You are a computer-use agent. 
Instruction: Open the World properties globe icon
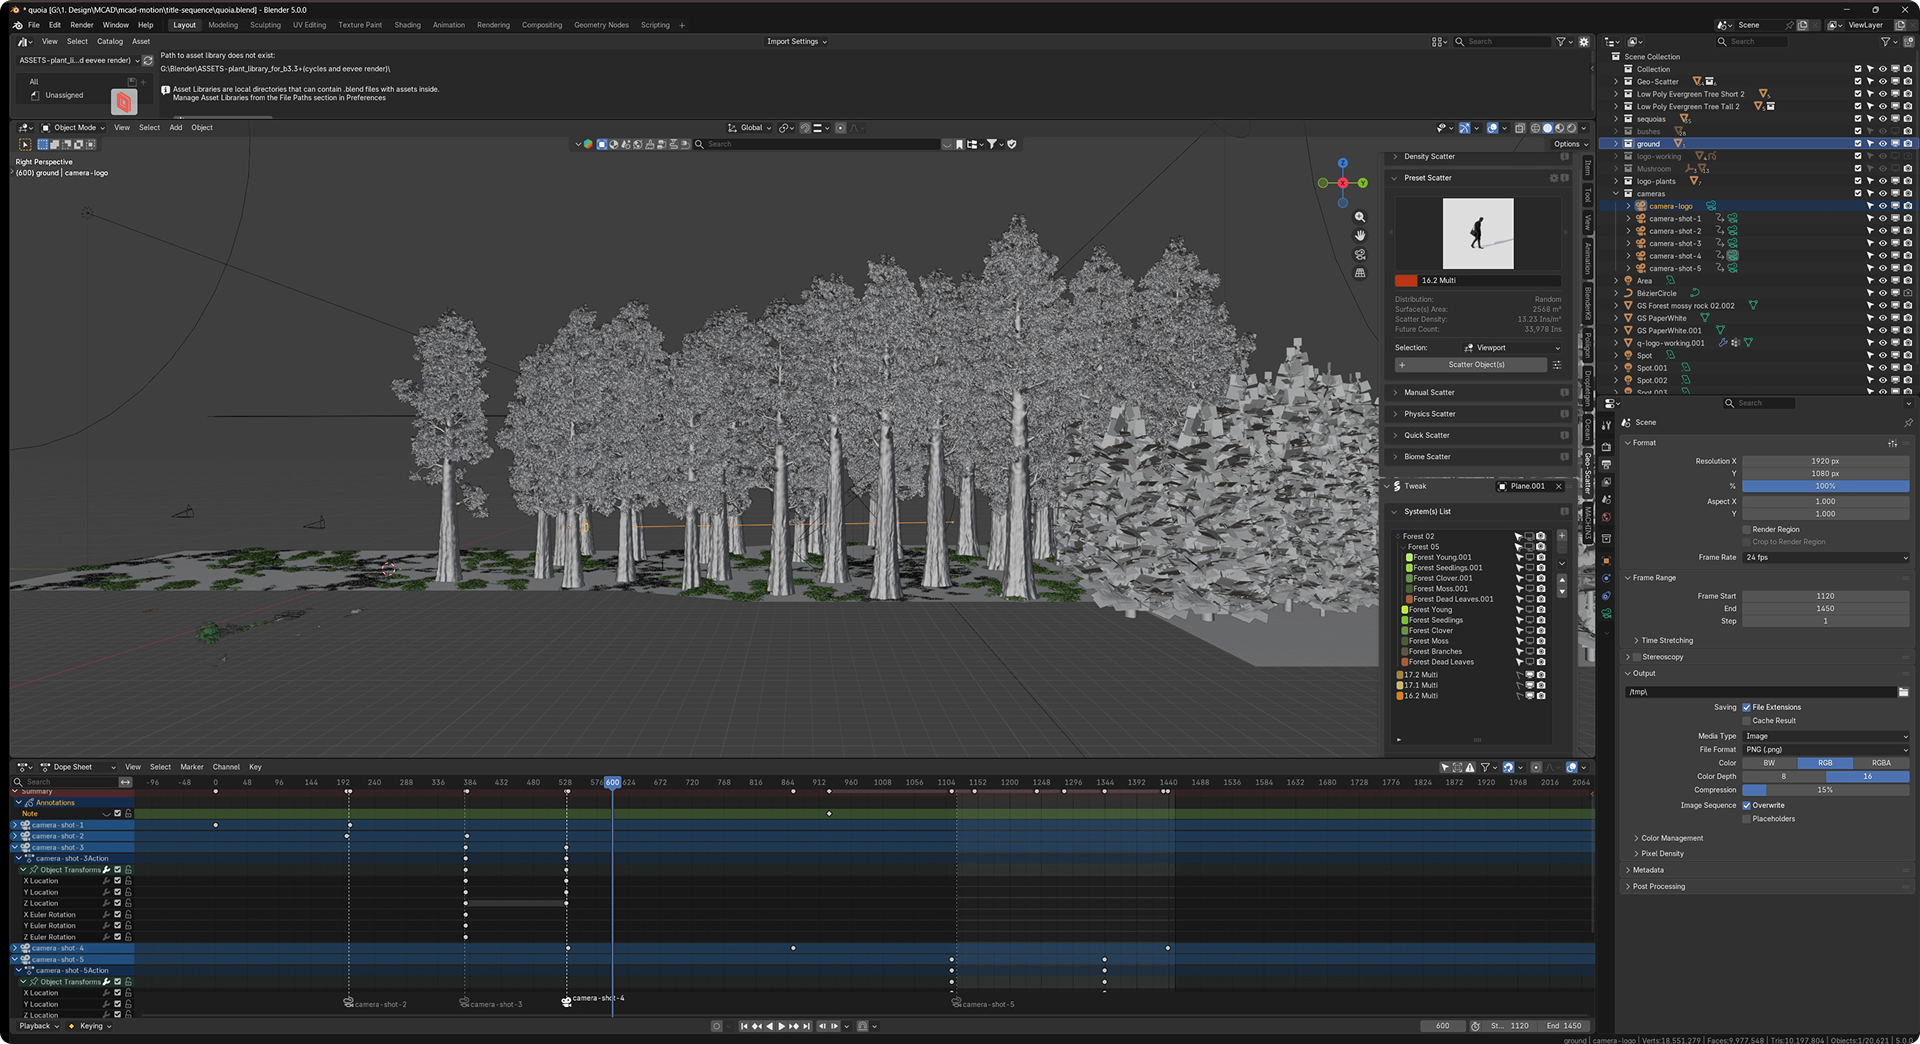[1606, 517]
